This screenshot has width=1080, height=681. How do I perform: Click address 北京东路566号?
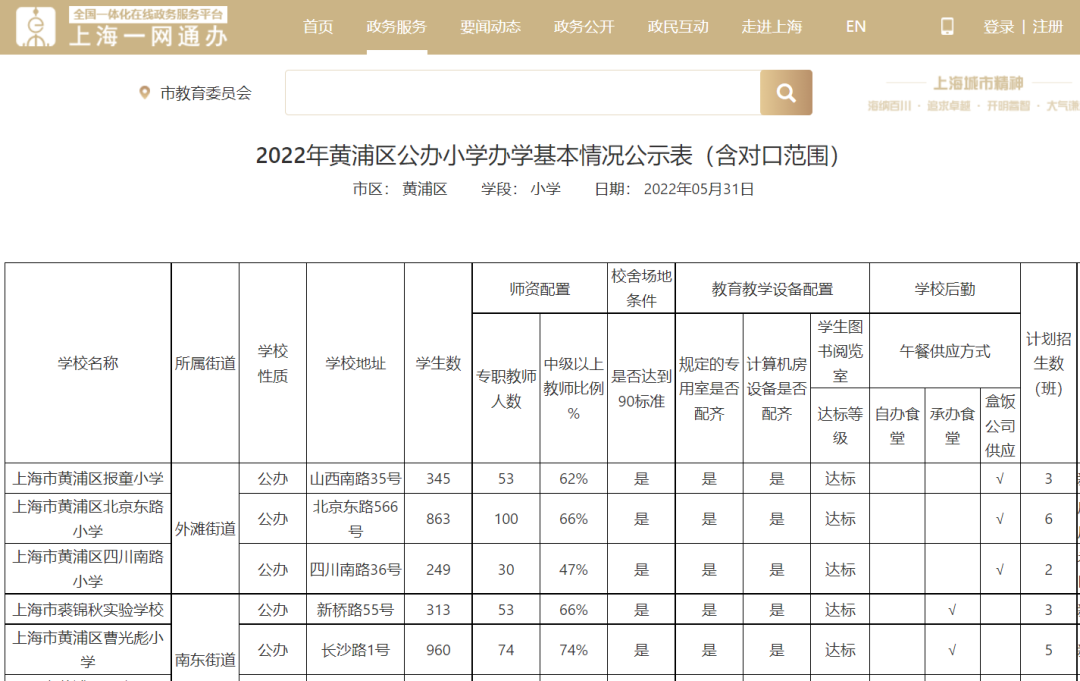pyautogui.click(x=355, y=518)
